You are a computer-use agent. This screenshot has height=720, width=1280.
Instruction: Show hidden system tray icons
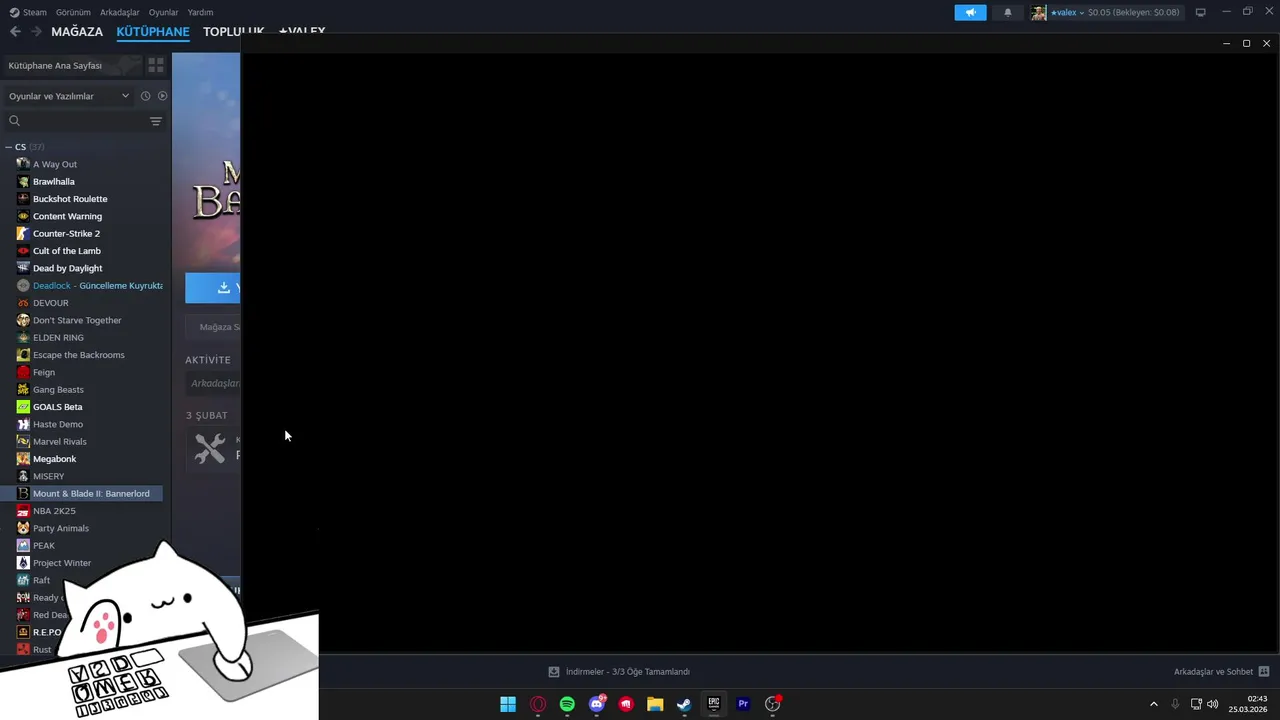click(1153, 704)
